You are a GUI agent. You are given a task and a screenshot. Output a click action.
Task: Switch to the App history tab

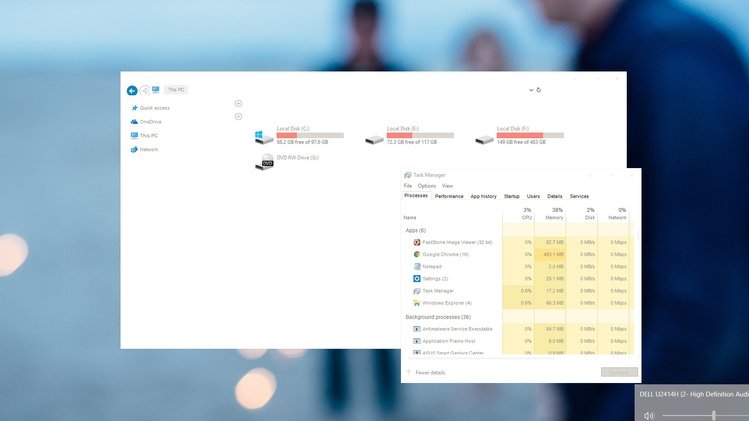click(483, 196)
